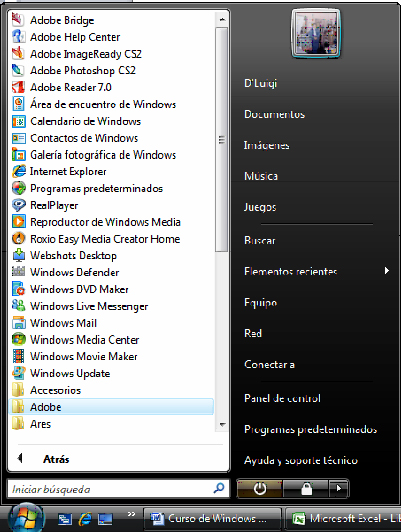Expand the highlighted Adobe folder
This screenshot has height=532, width=401.
(x=111, y=406)
